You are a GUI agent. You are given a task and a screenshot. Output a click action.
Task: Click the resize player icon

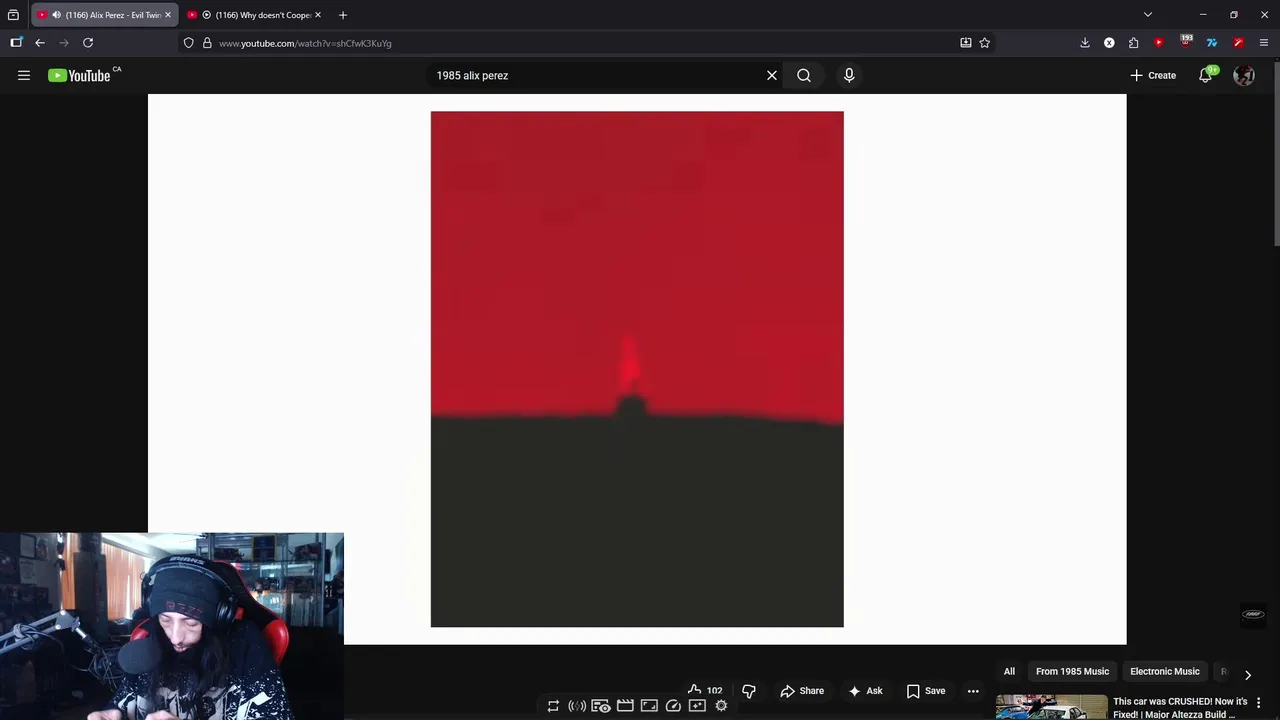click(x=649, y=706)
